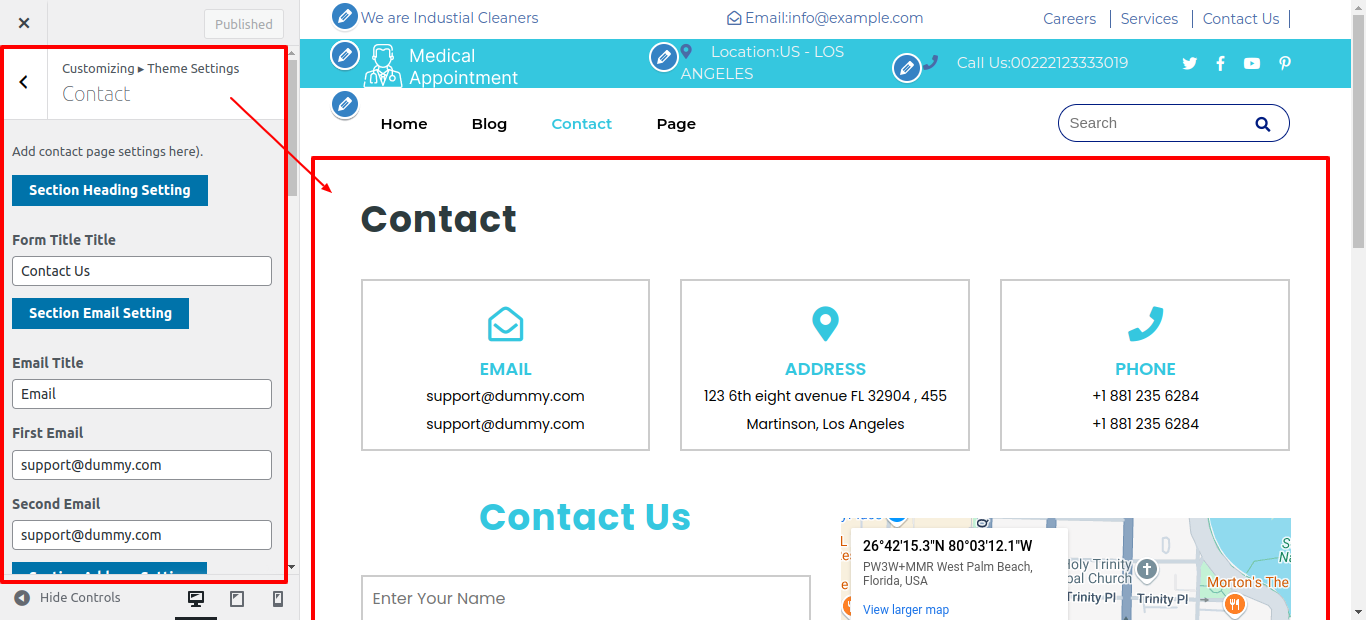Hide the Customizer controls
This screenshot has width=1366, height=620.
(68, 598)
